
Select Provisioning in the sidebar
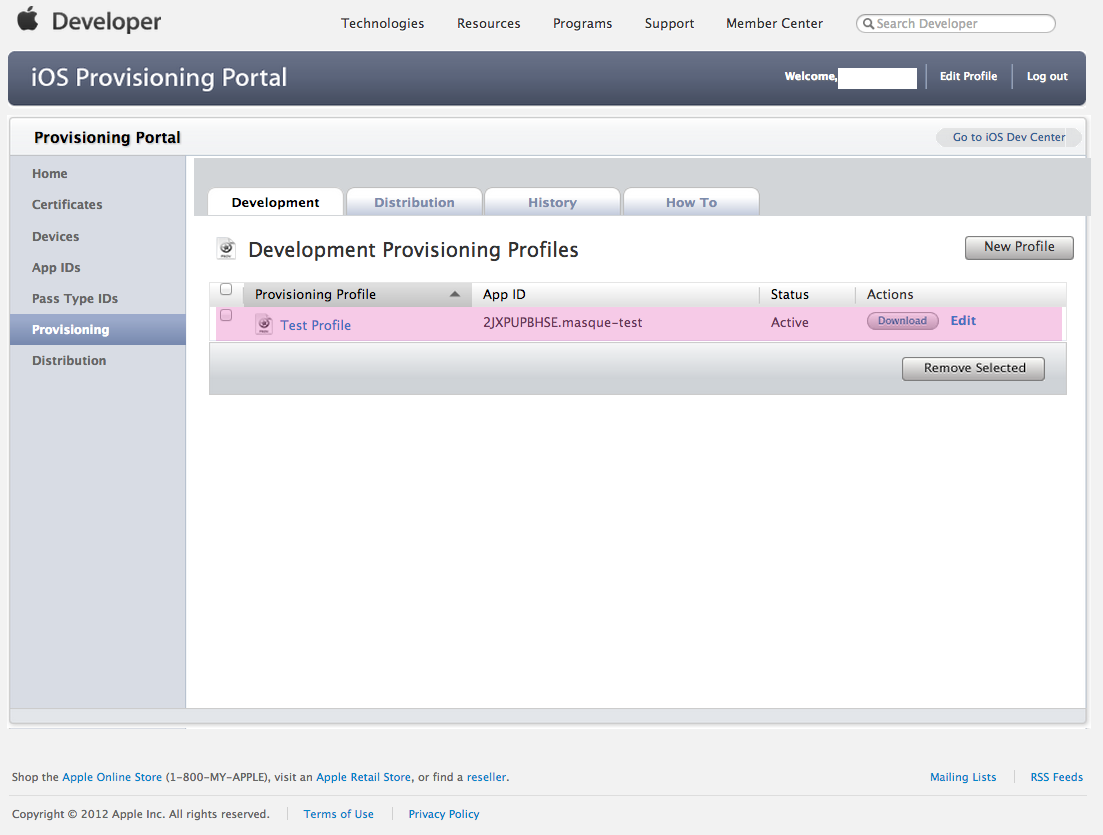[x=98, y=329]
